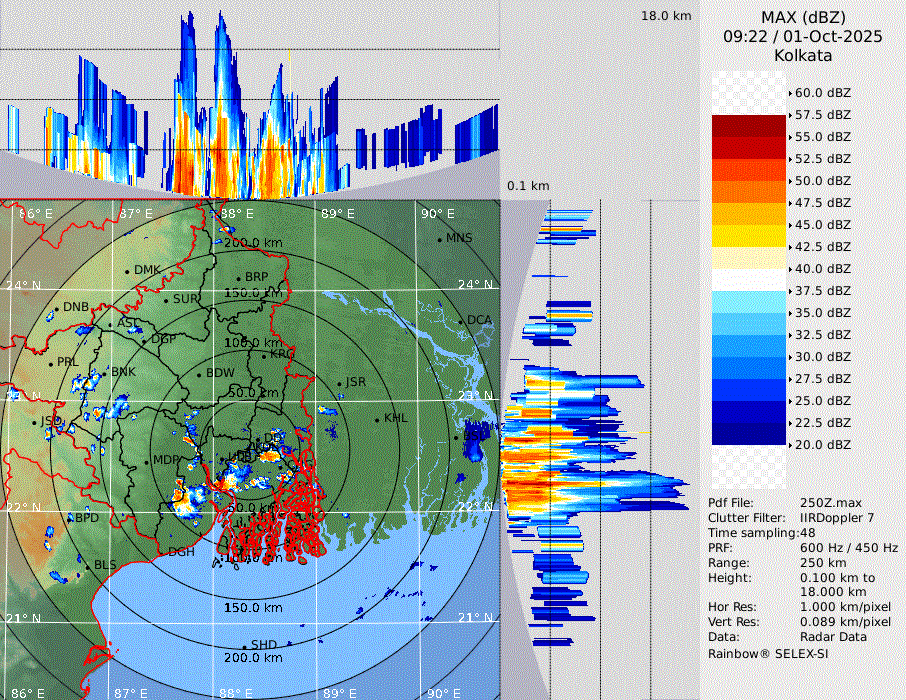Click the 18.0 km height label
Image resolution: width=906 pixels, height=700 pixels.
(666, 16)
